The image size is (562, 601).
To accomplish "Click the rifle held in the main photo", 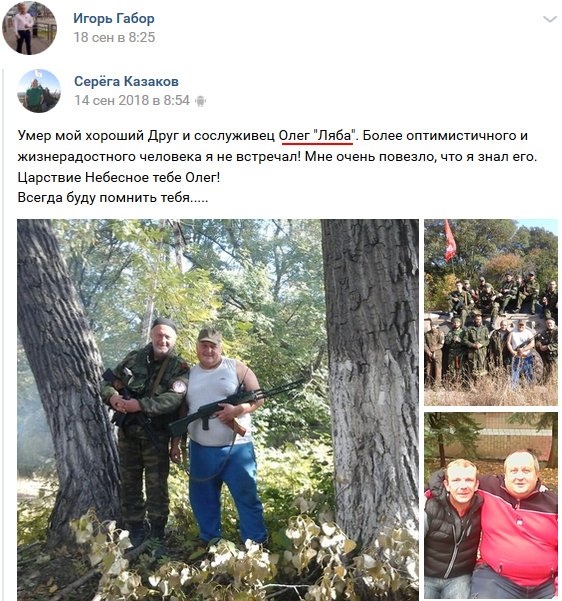I will click(238, 406).
